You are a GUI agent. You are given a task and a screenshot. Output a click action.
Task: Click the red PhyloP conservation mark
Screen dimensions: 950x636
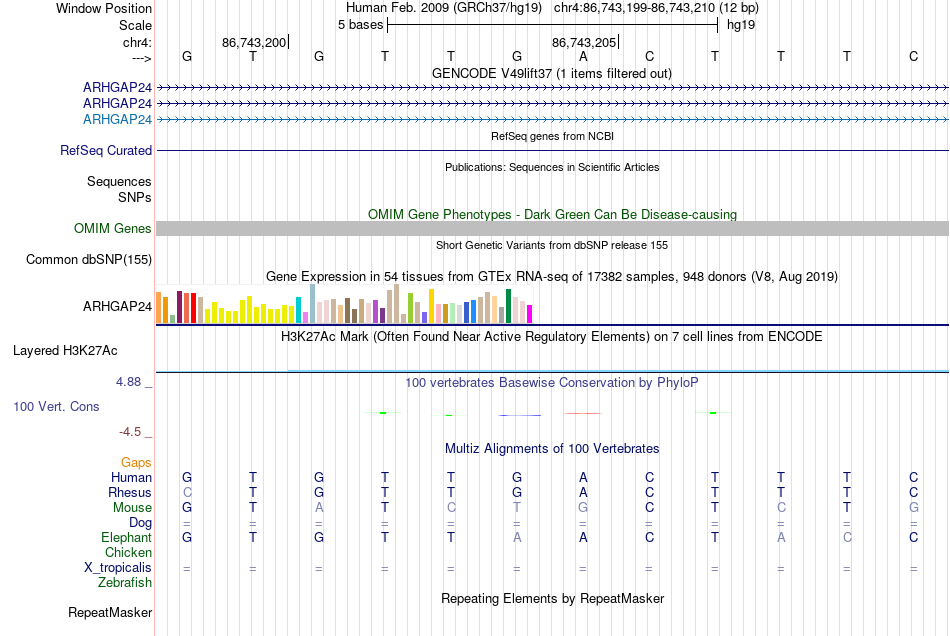tap(582, 414)
